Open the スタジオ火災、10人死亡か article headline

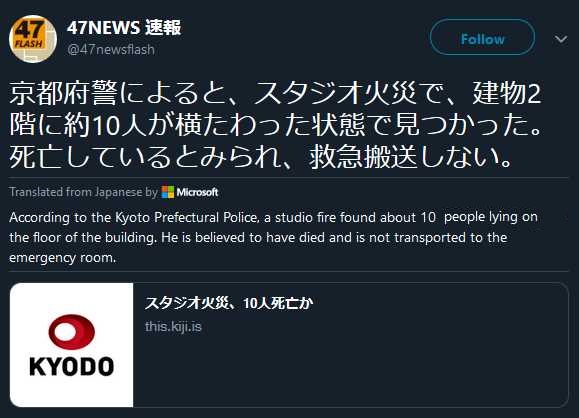click(x=229, y=303)
